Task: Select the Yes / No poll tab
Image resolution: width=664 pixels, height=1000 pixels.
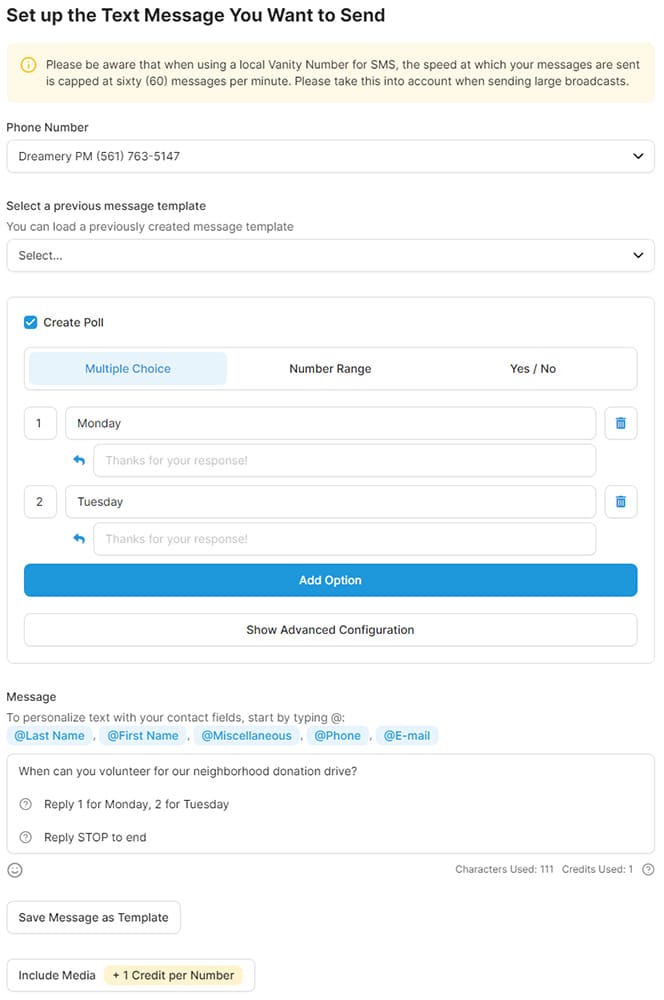Action: (x=532, y=368)
